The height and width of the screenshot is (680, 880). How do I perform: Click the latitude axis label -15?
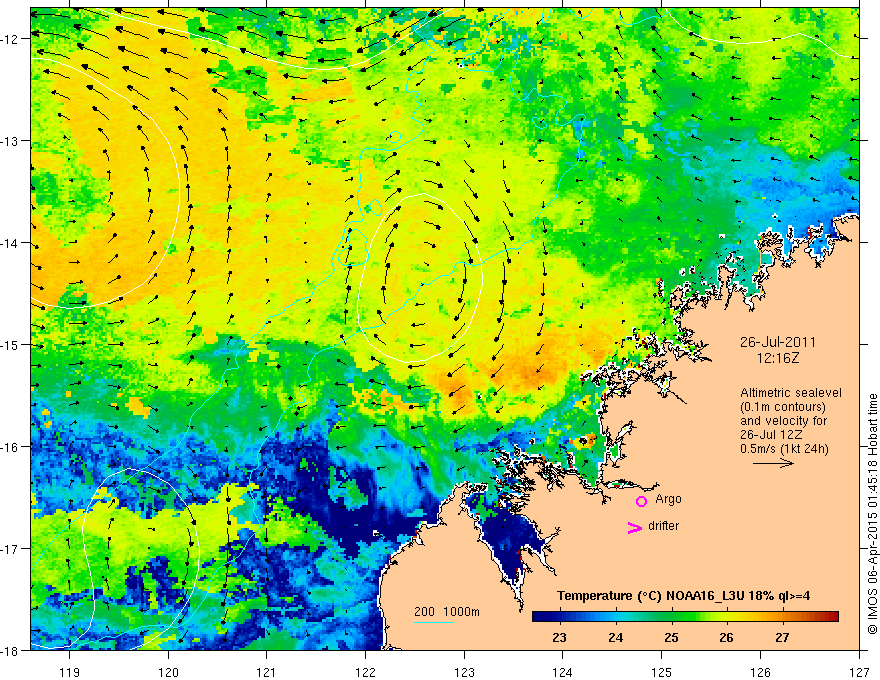[x=11, y=345]
